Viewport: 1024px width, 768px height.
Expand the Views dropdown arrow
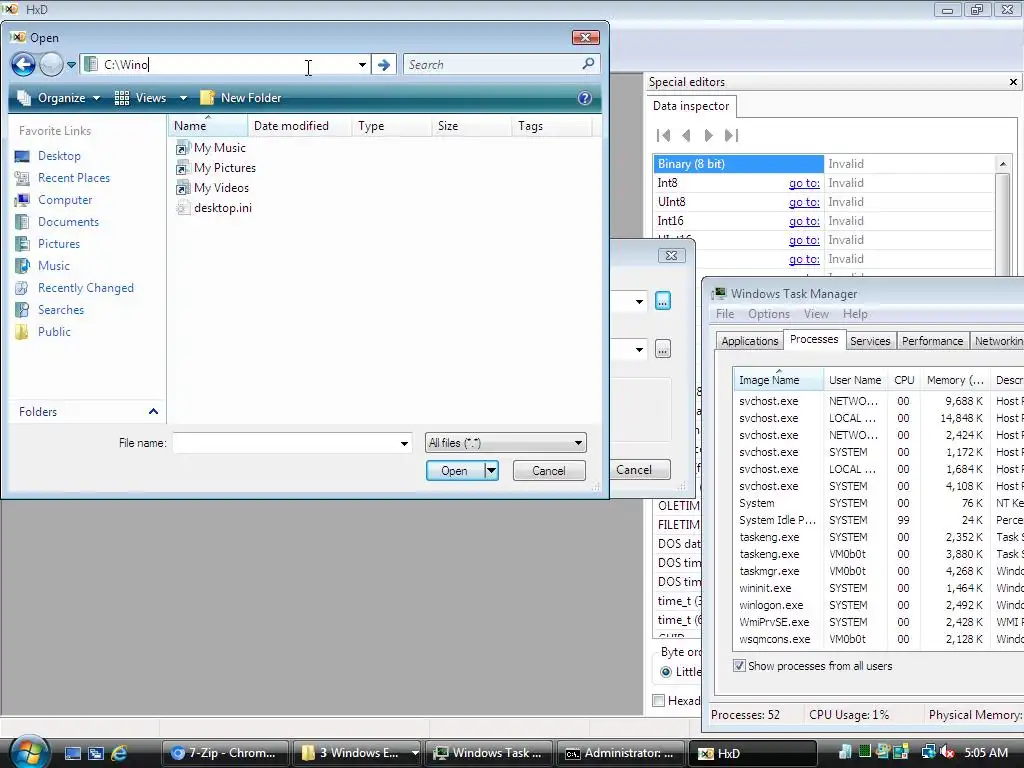183,98
